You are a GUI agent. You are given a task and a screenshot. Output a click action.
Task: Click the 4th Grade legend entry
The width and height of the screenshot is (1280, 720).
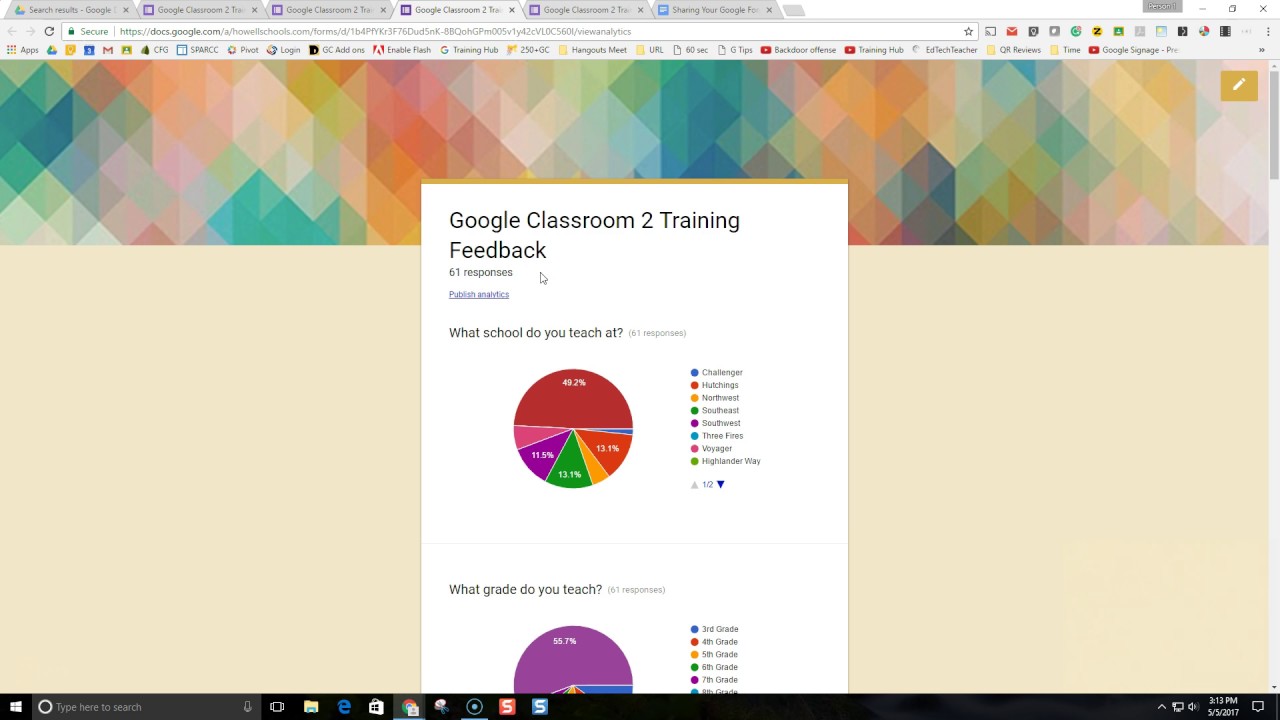coord(714,642)
